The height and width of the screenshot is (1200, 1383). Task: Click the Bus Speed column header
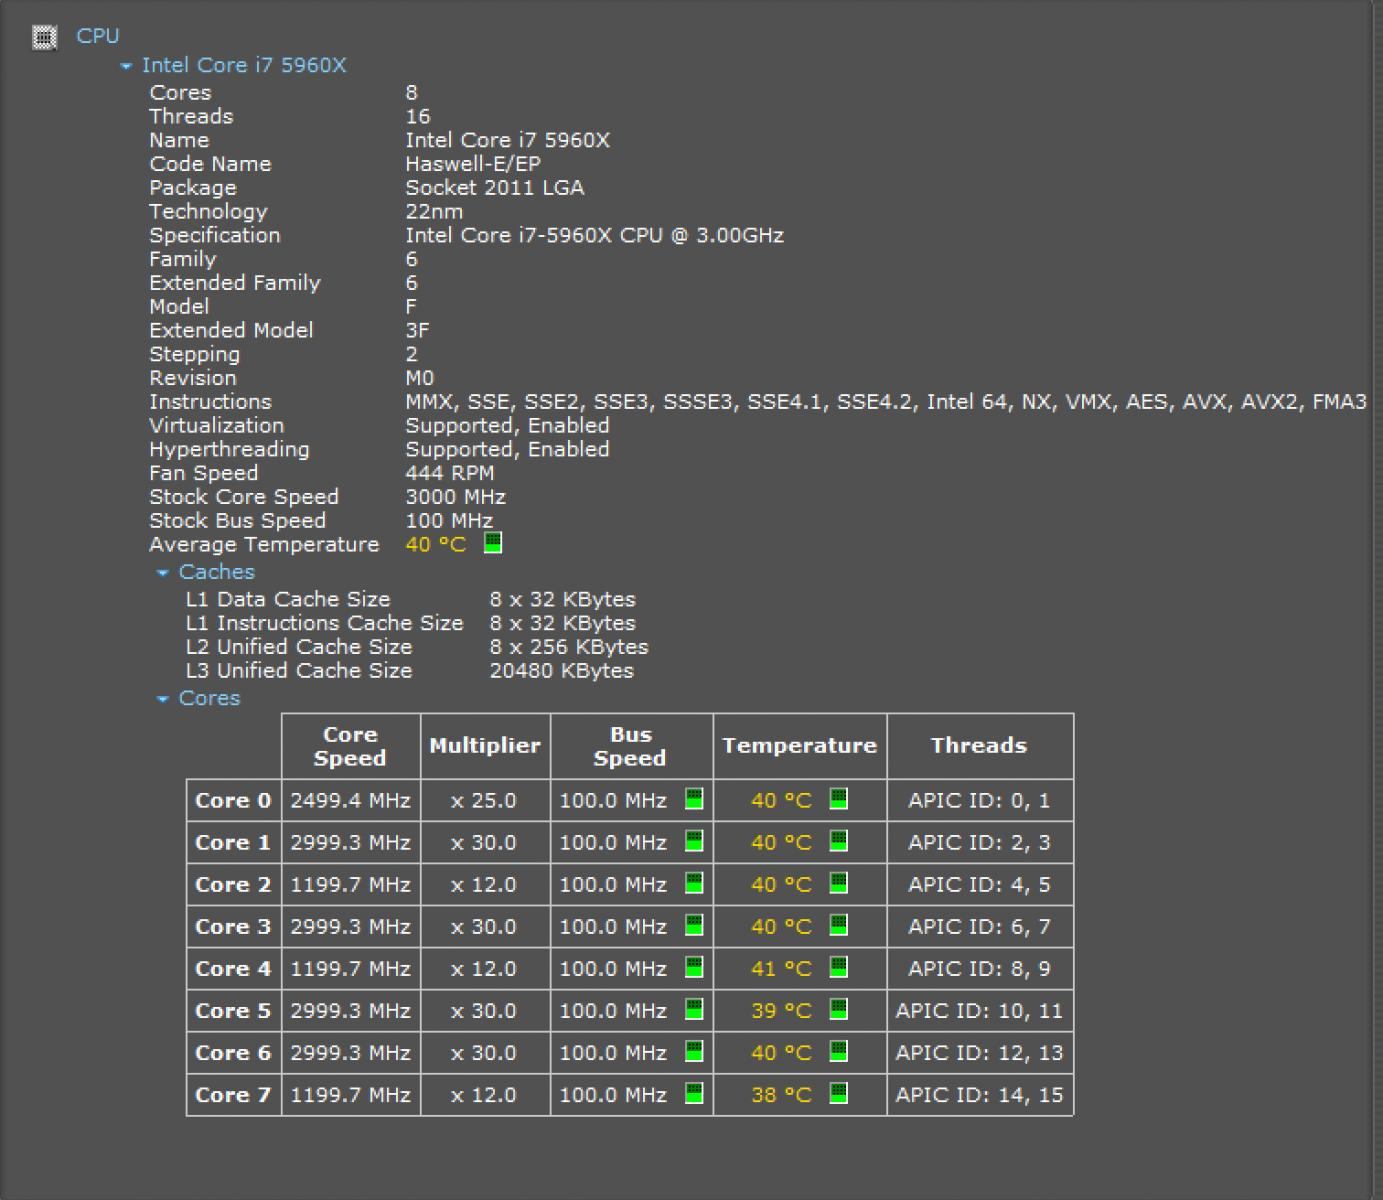click(x=630, y=746)
